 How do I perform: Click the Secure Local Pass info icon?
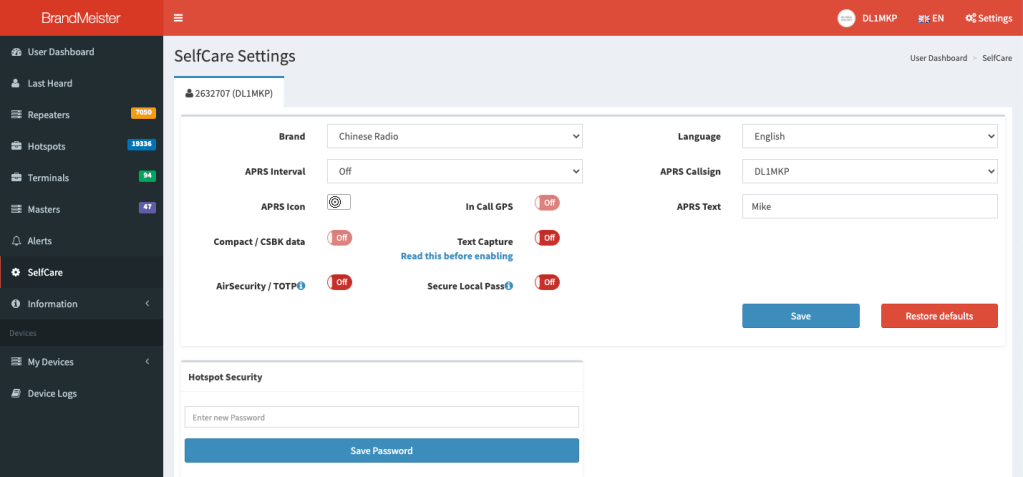pos(509,286)
